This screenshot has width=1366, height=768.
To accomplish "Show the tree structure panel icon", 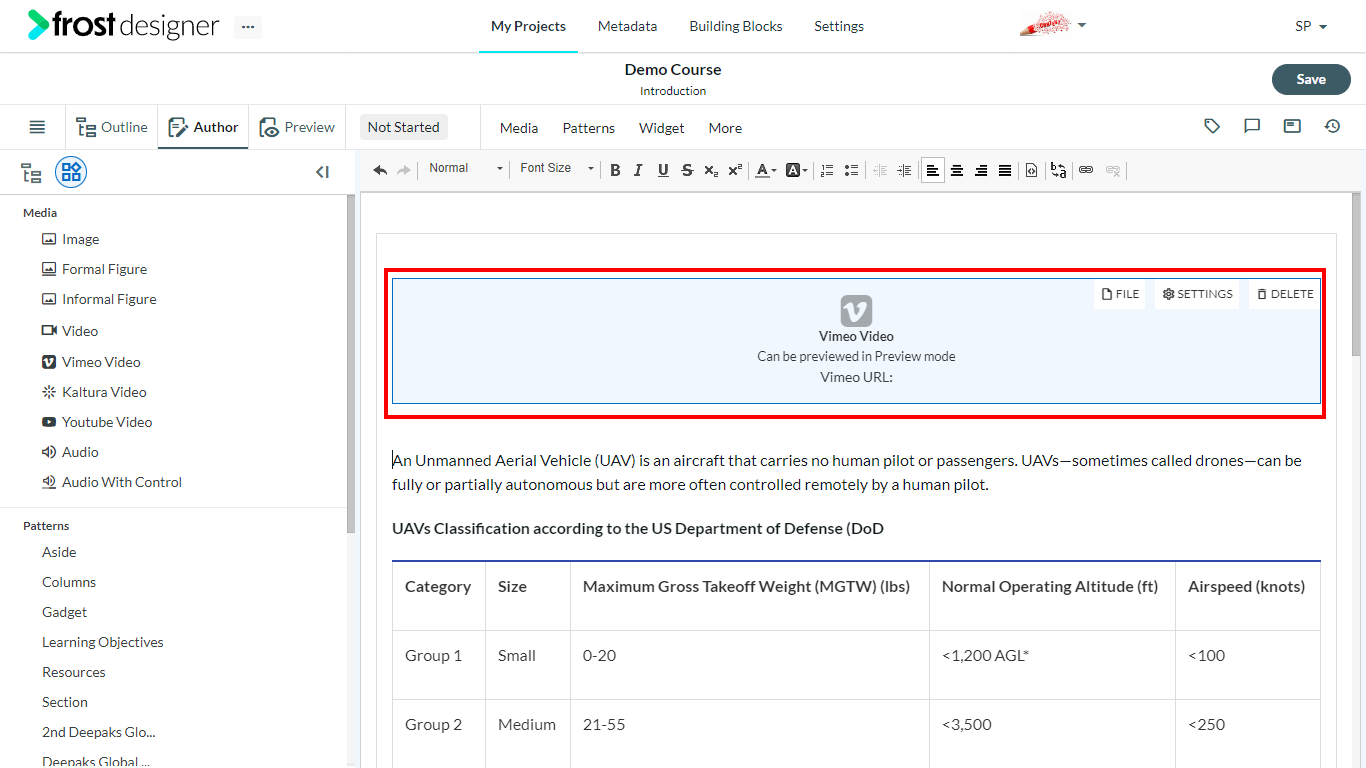I will coord(32,173).
